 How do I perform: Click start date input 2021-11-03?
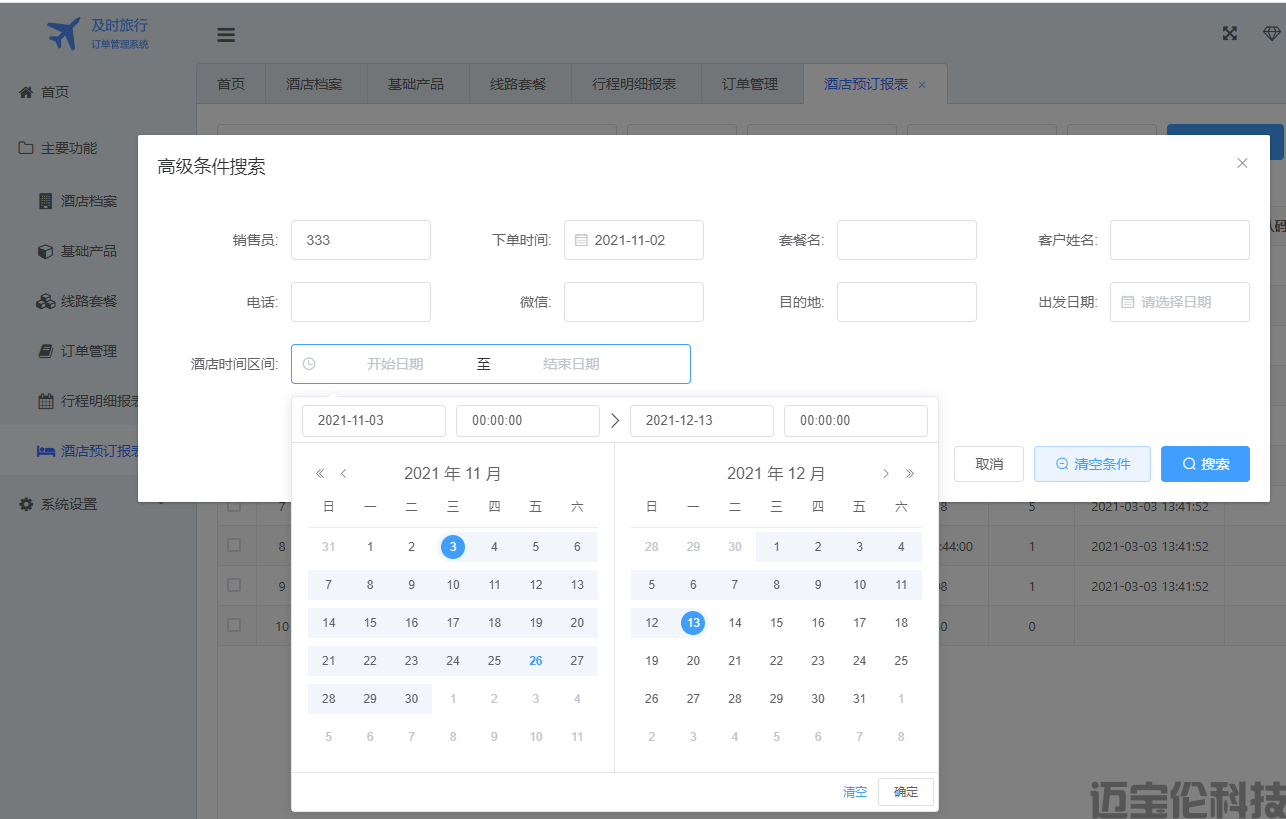point(374,421)
